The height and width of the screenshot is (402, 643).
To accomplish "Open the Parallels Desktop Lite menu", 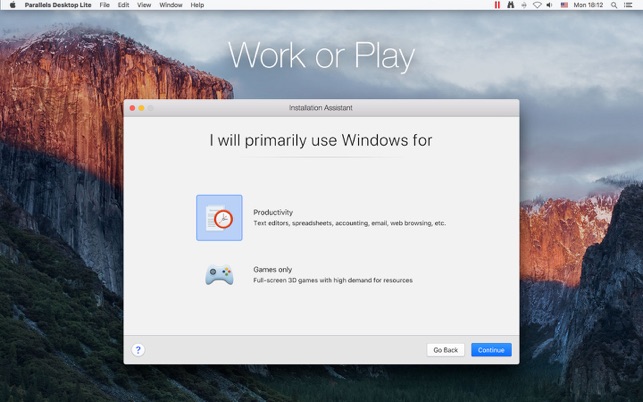I will coord(58,5).
